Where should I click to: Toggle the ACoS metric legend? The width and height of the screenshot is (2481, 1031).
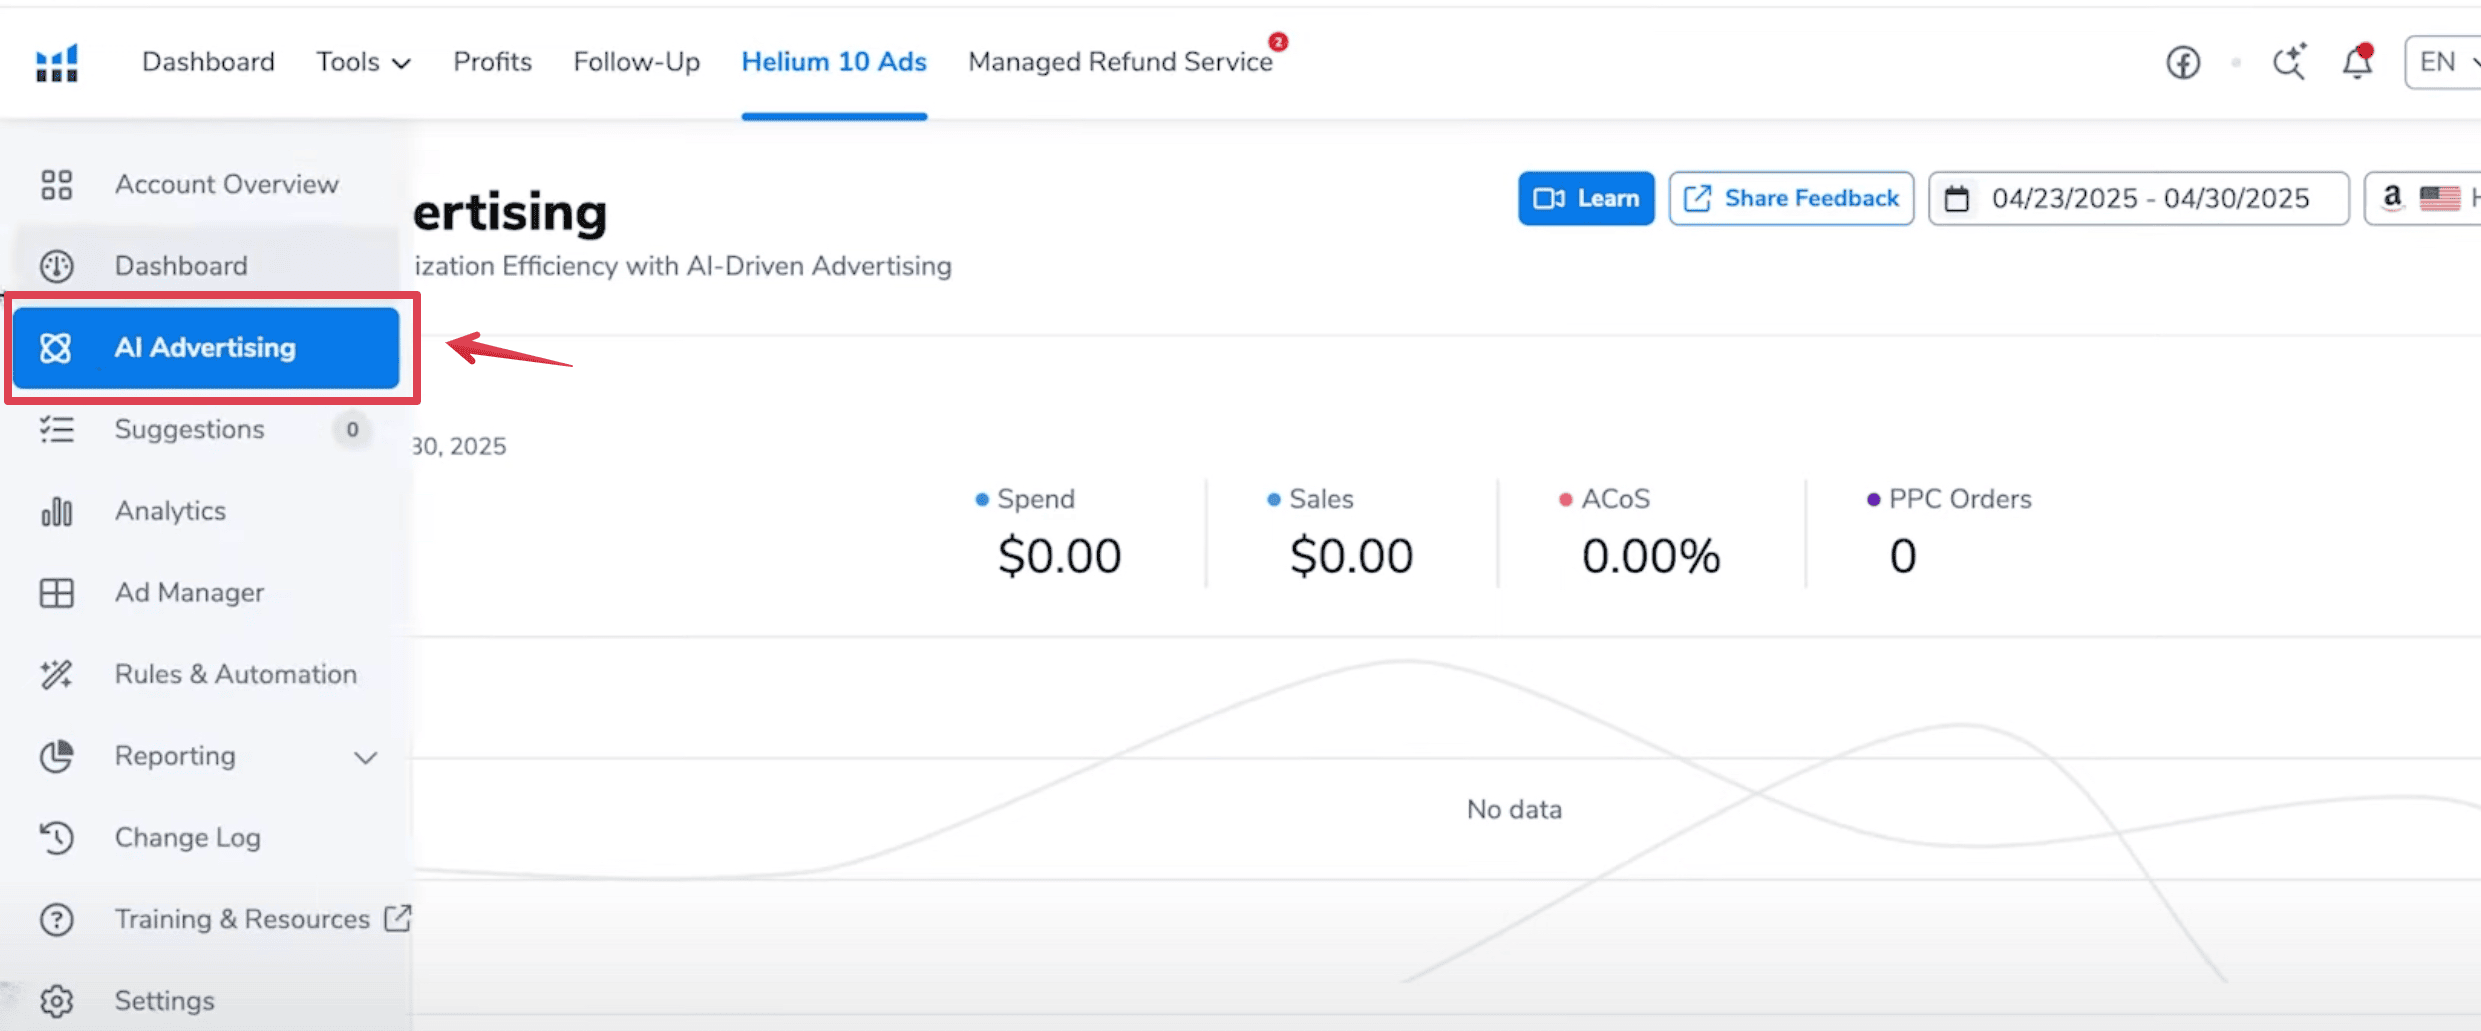pos(1604,499)
